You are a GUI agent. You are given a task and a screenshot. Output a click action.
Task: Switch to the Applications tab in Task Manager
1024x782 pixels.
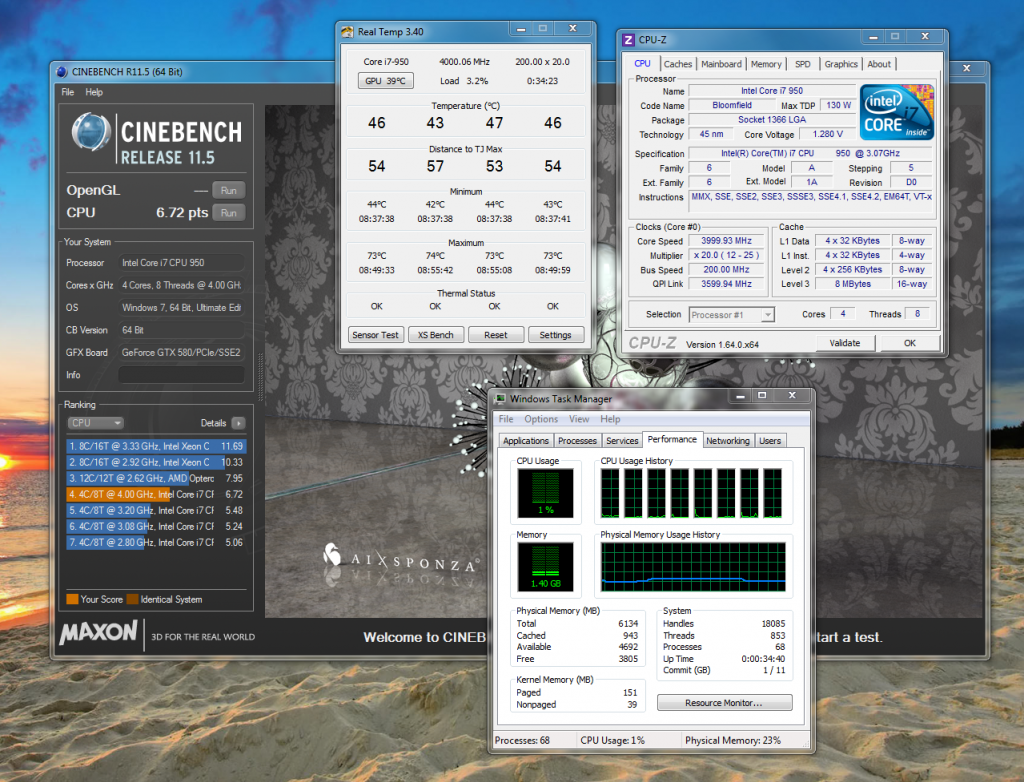(526, 441)
